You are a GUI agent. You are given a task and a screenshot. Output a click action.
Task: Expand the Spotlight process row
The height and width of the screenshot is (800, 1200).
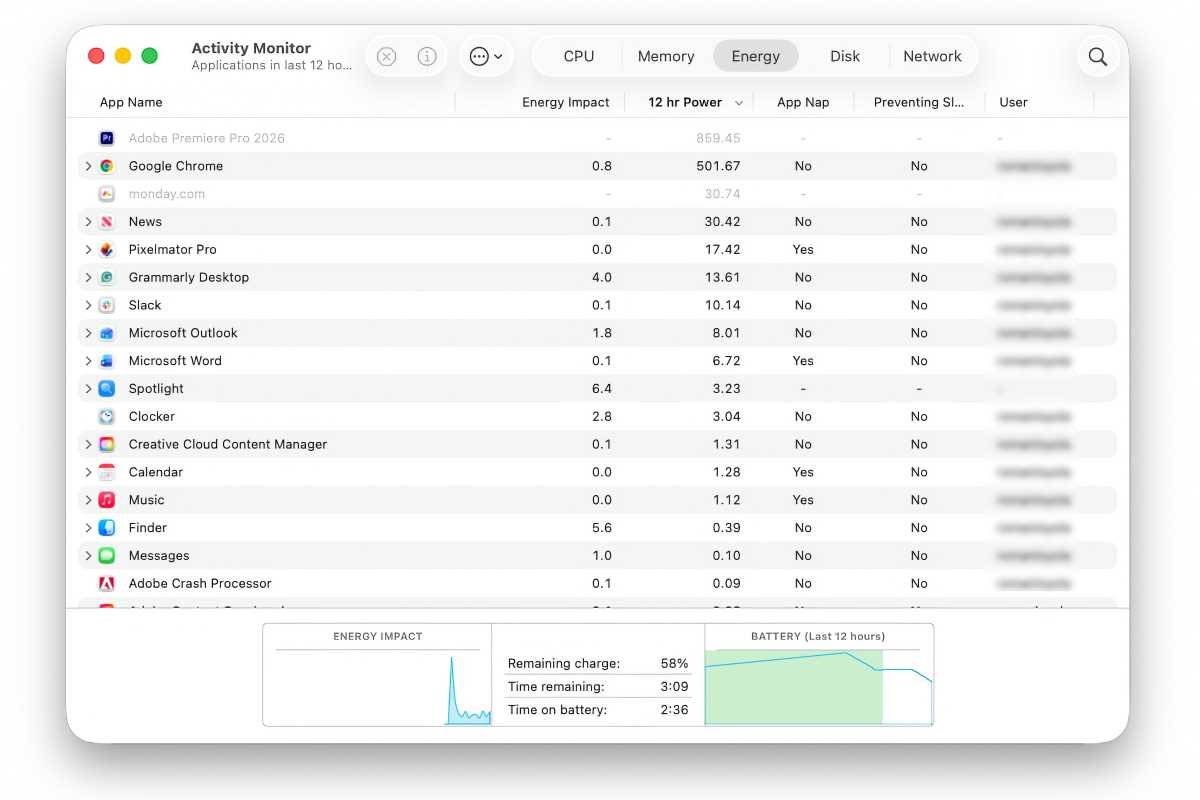tap(88, 389)
